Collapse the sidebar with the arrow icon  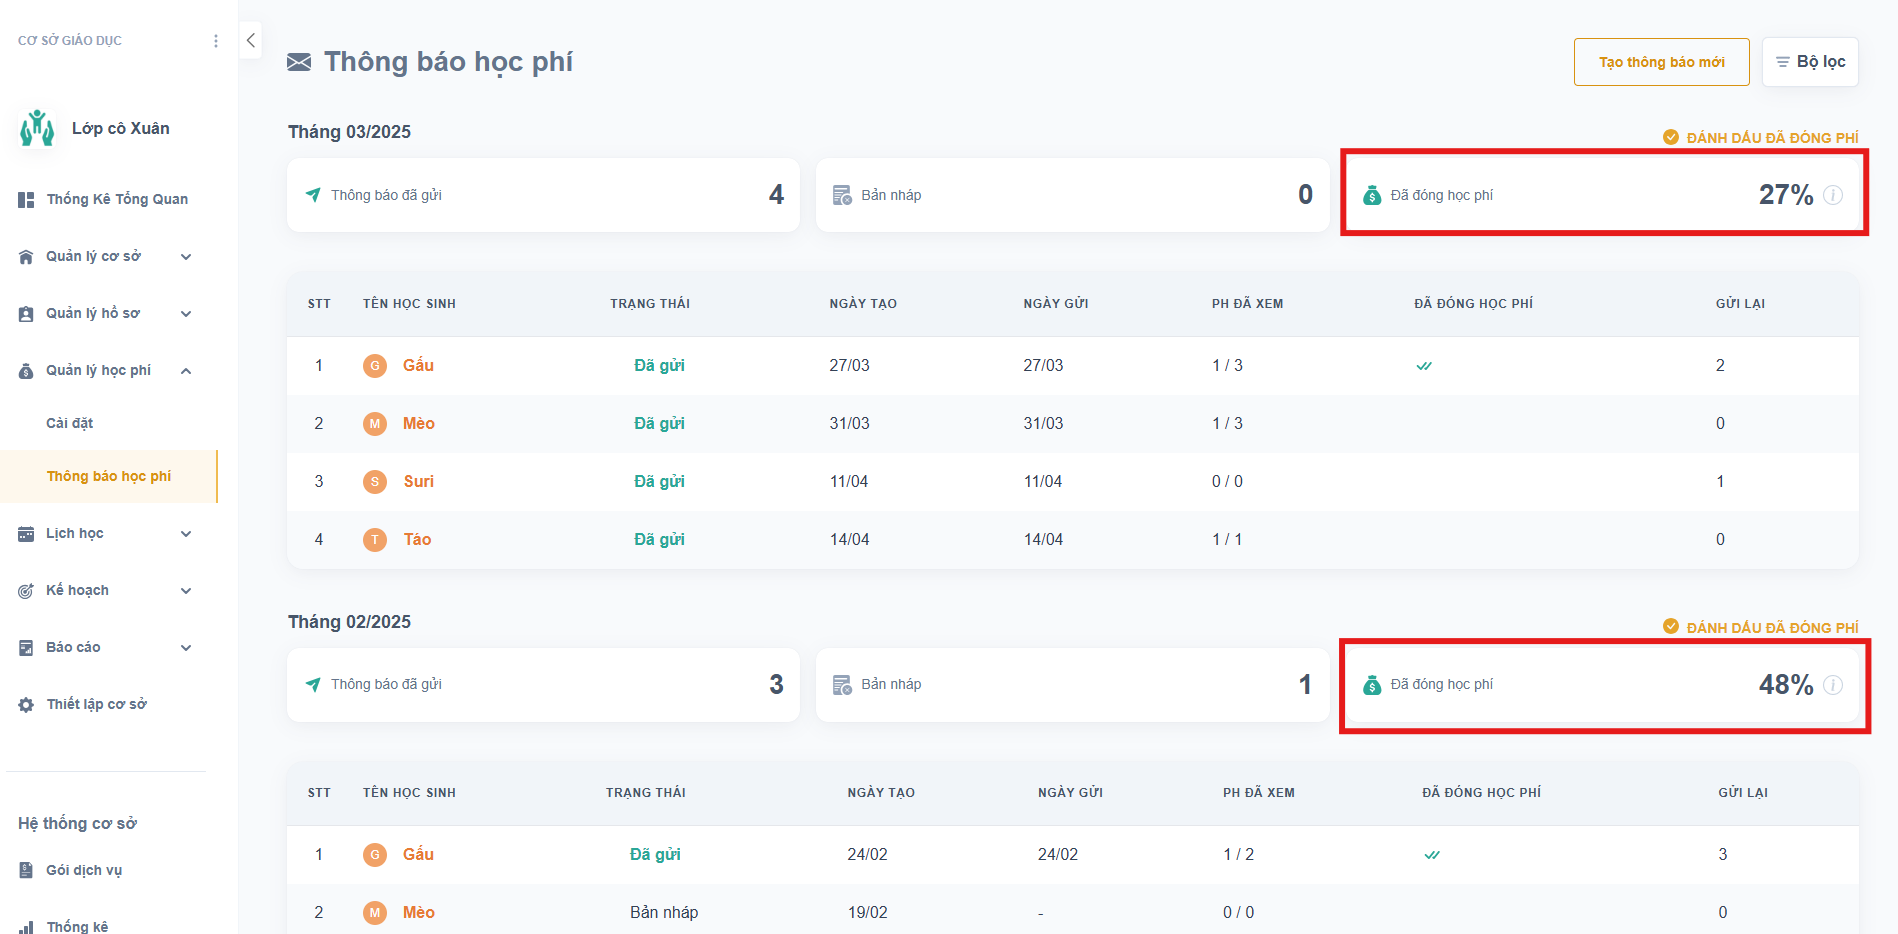tap(251, 40)
